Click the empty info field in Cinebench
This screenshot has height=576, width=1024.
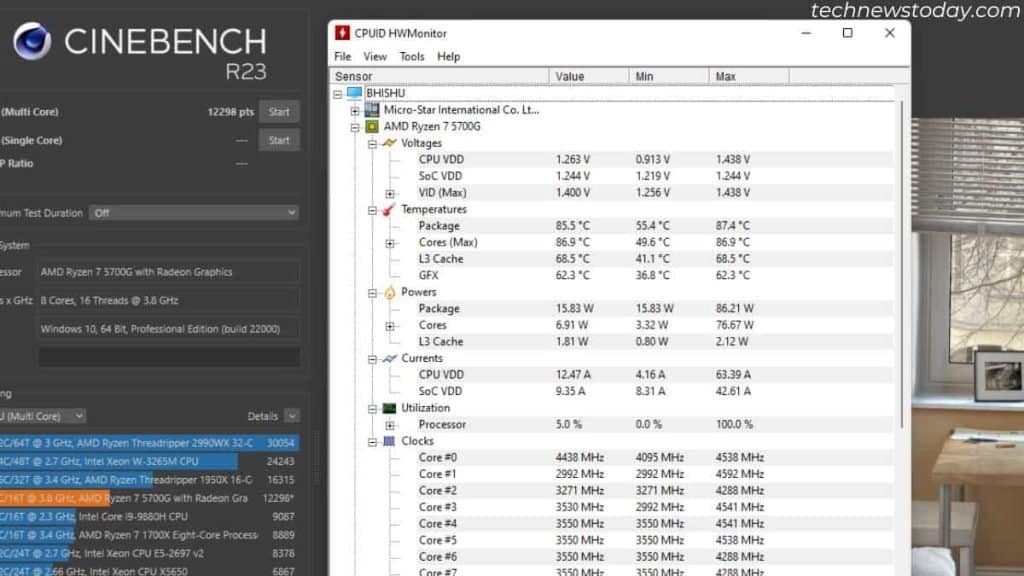click(169, 357)
